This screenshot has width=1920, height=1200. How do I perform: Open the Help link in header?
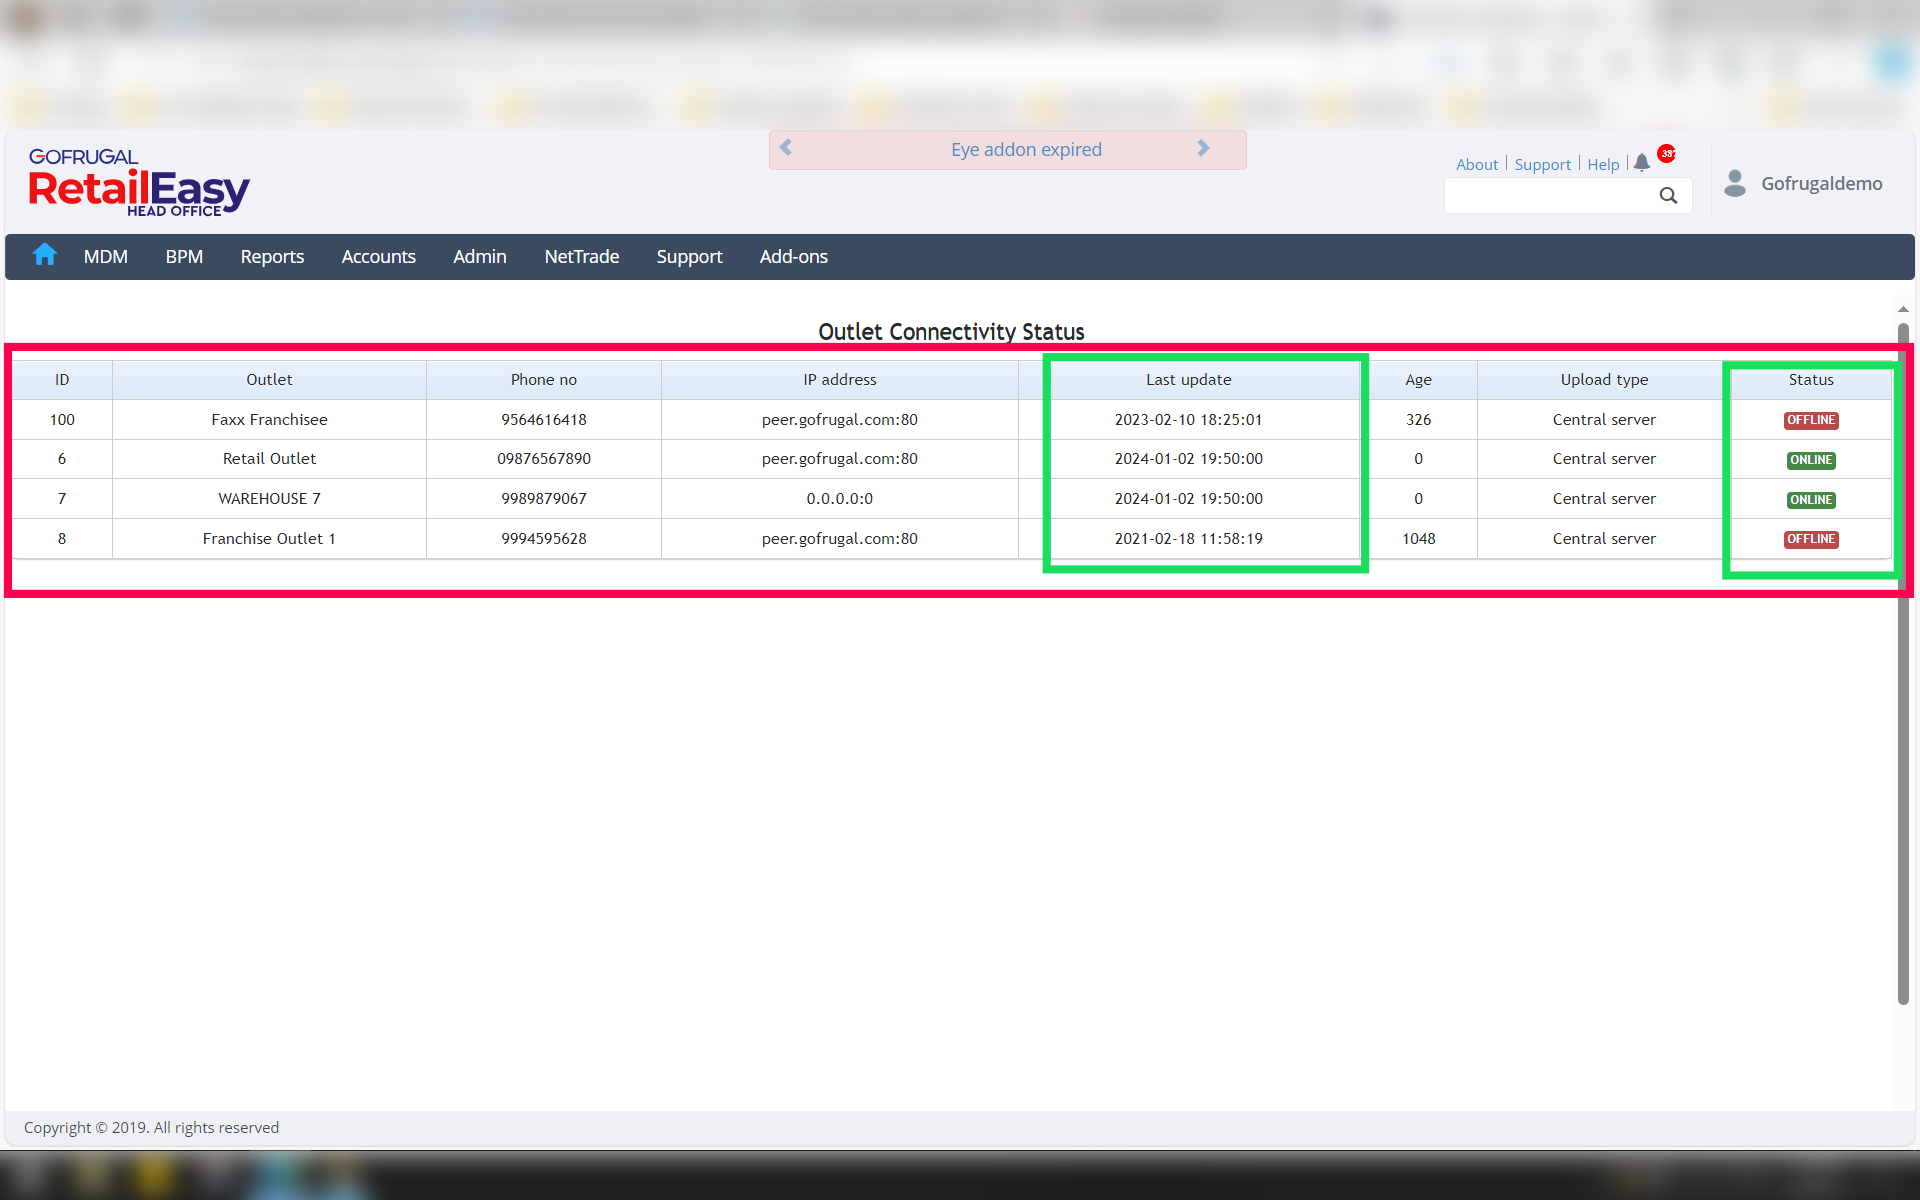coord(1602,164)
